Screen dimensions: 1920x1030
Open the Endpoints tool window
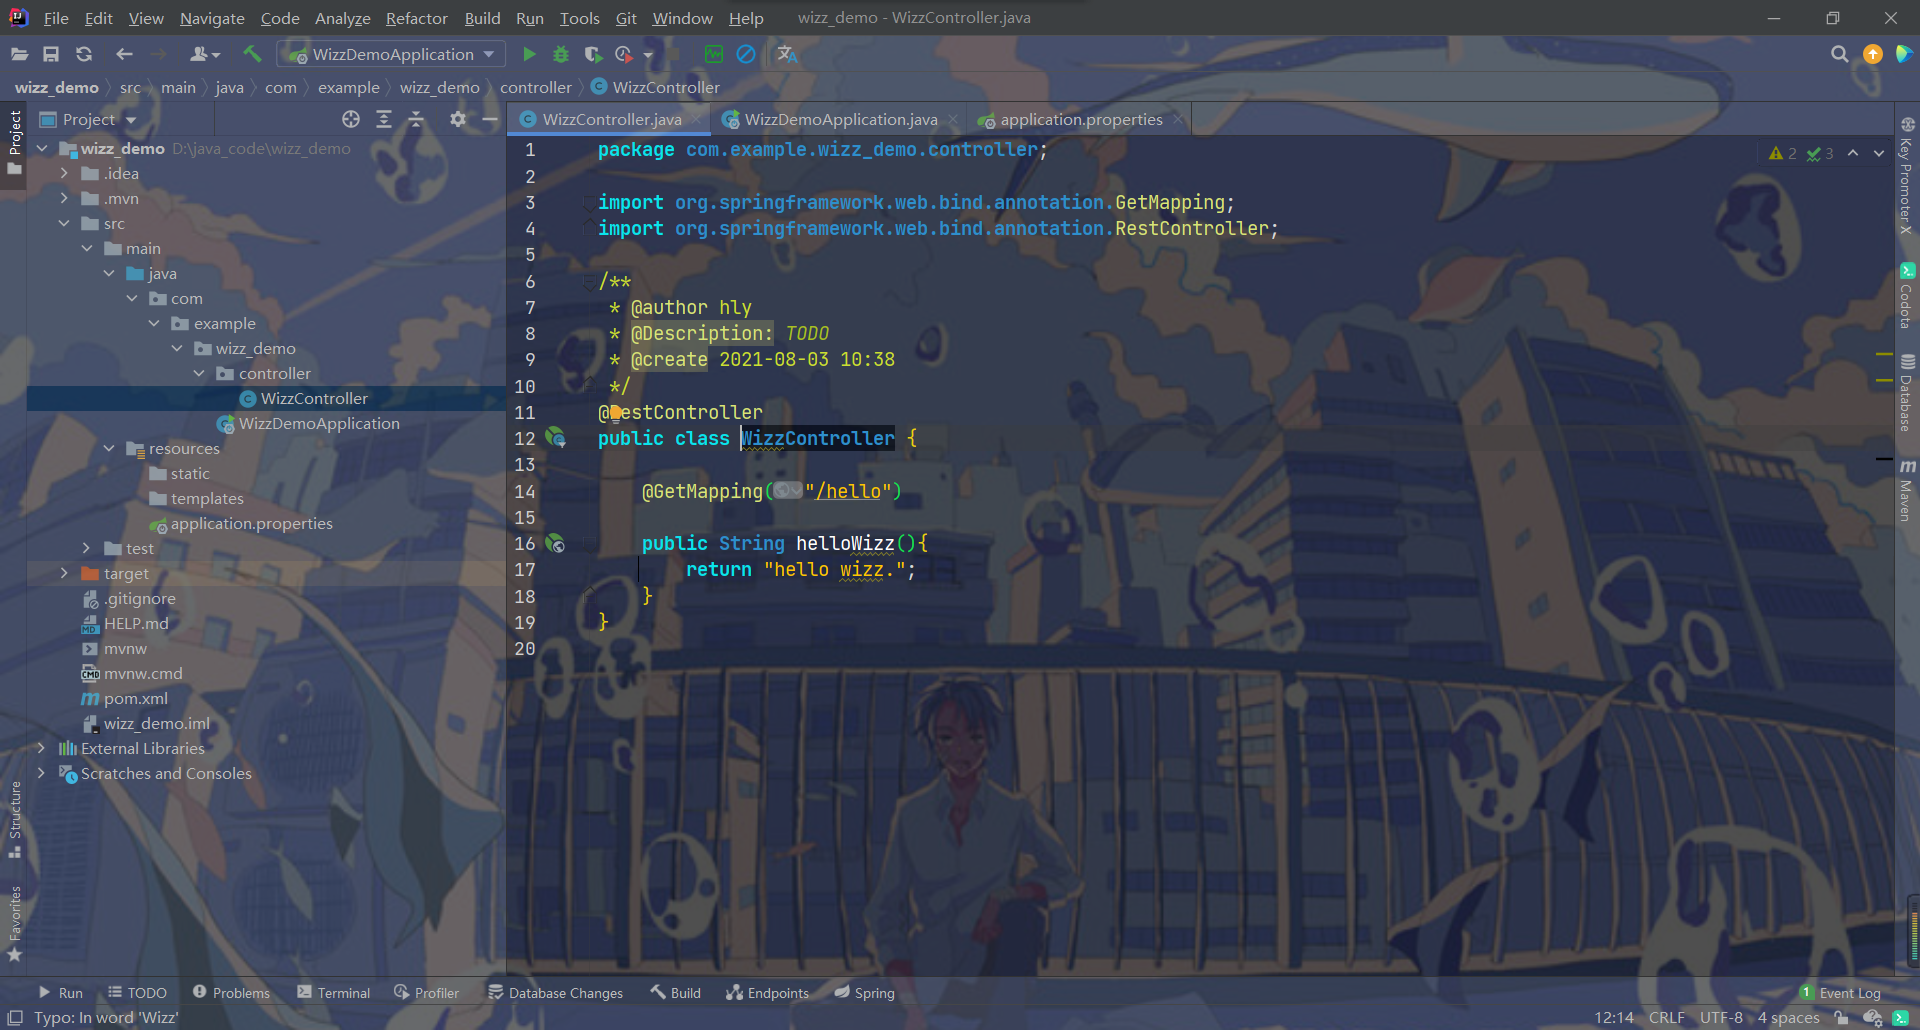767,993
